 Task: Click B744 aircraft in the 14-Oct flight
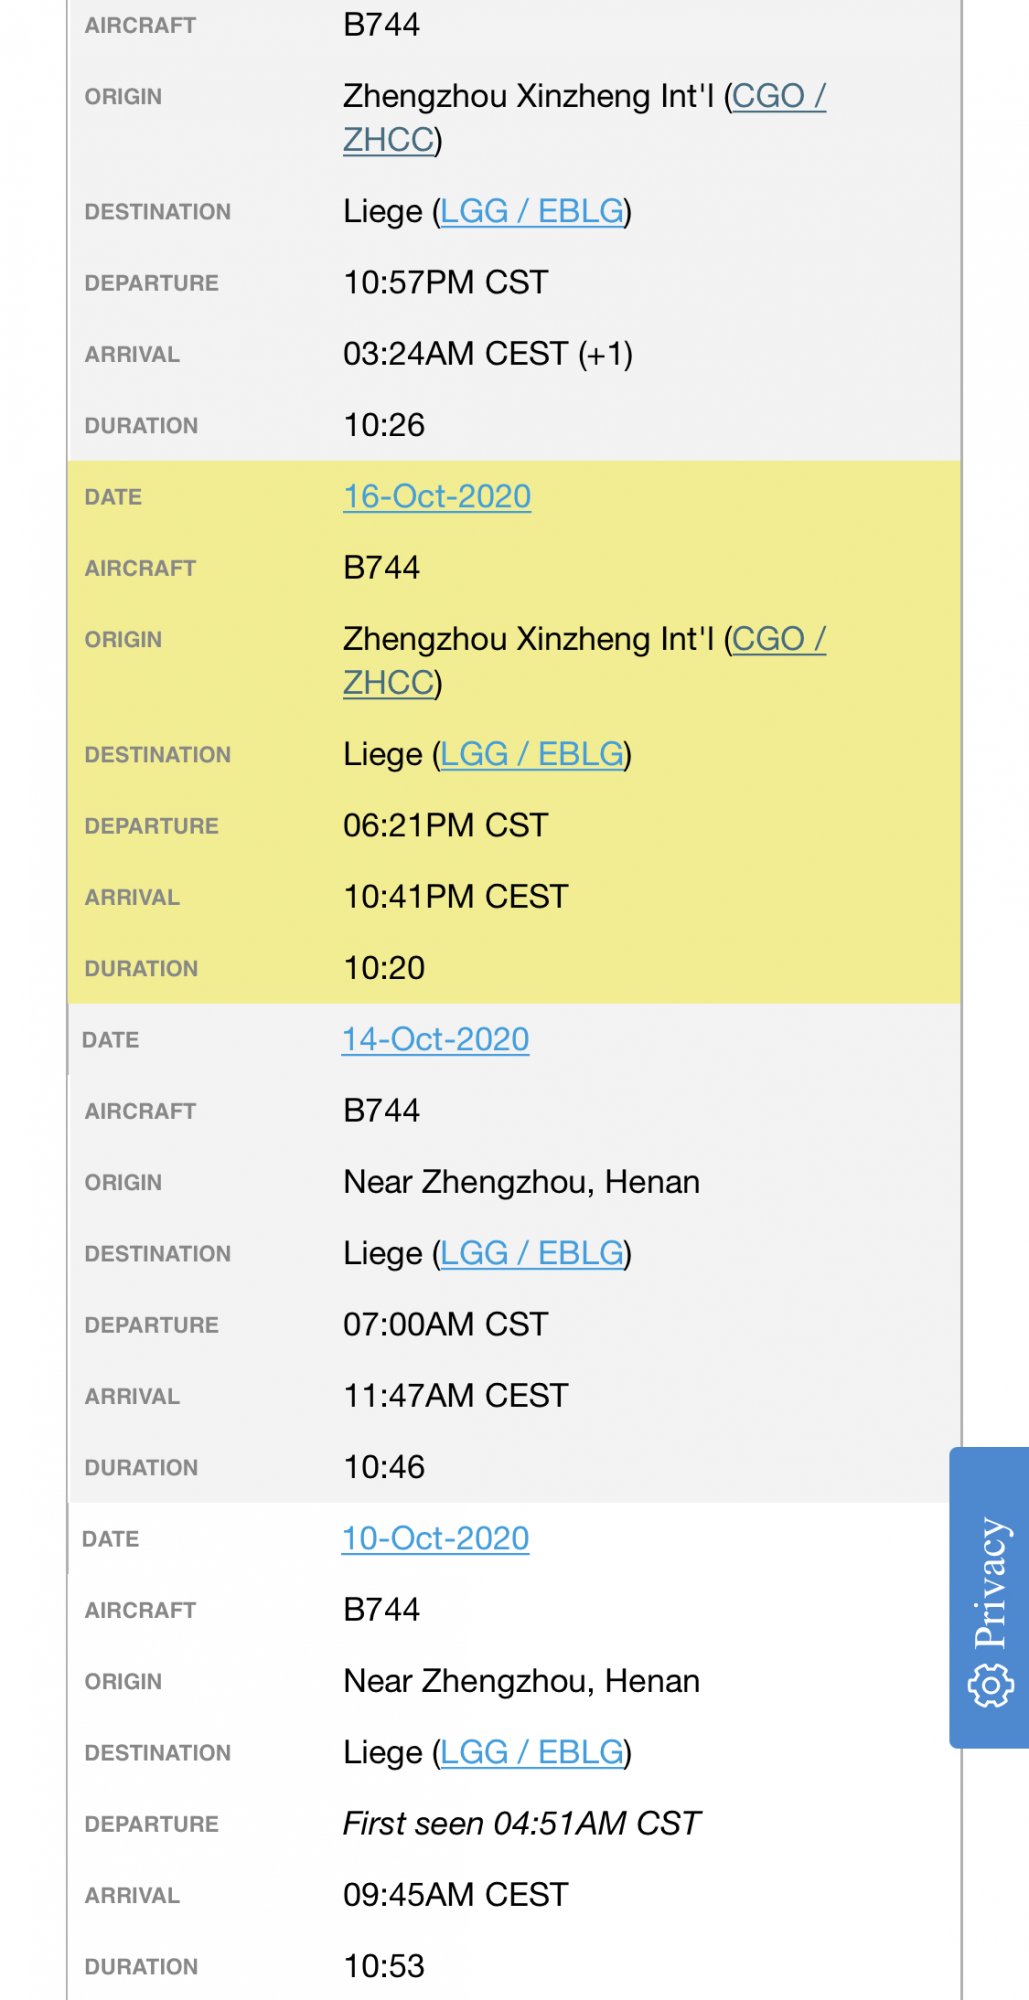click(x=381, y=1110)
